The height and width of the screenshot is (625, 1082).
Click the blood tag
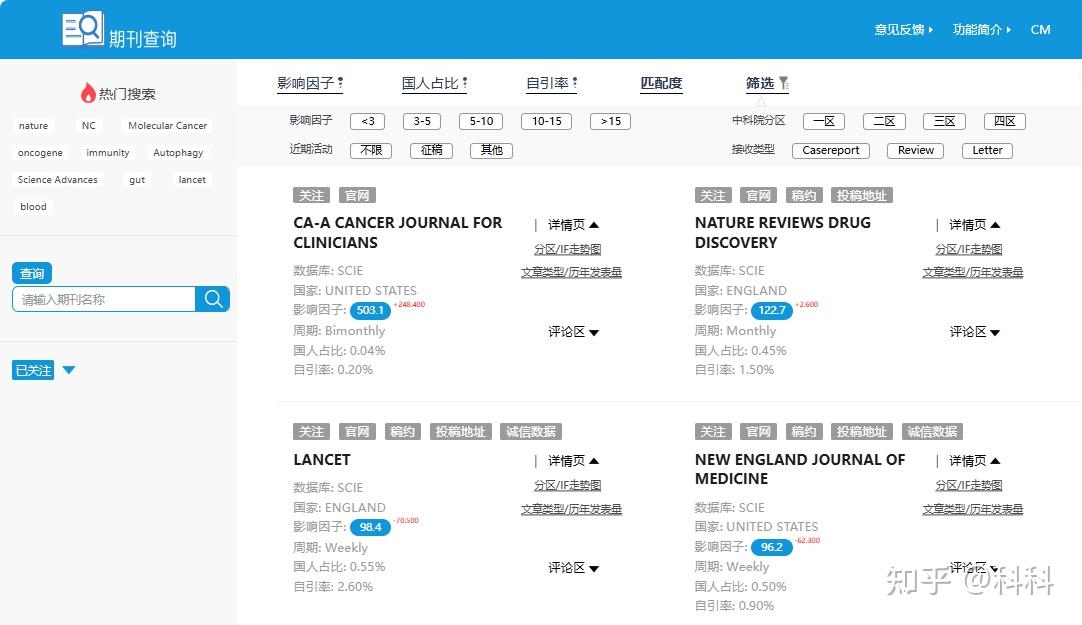(x=33, y=206)
